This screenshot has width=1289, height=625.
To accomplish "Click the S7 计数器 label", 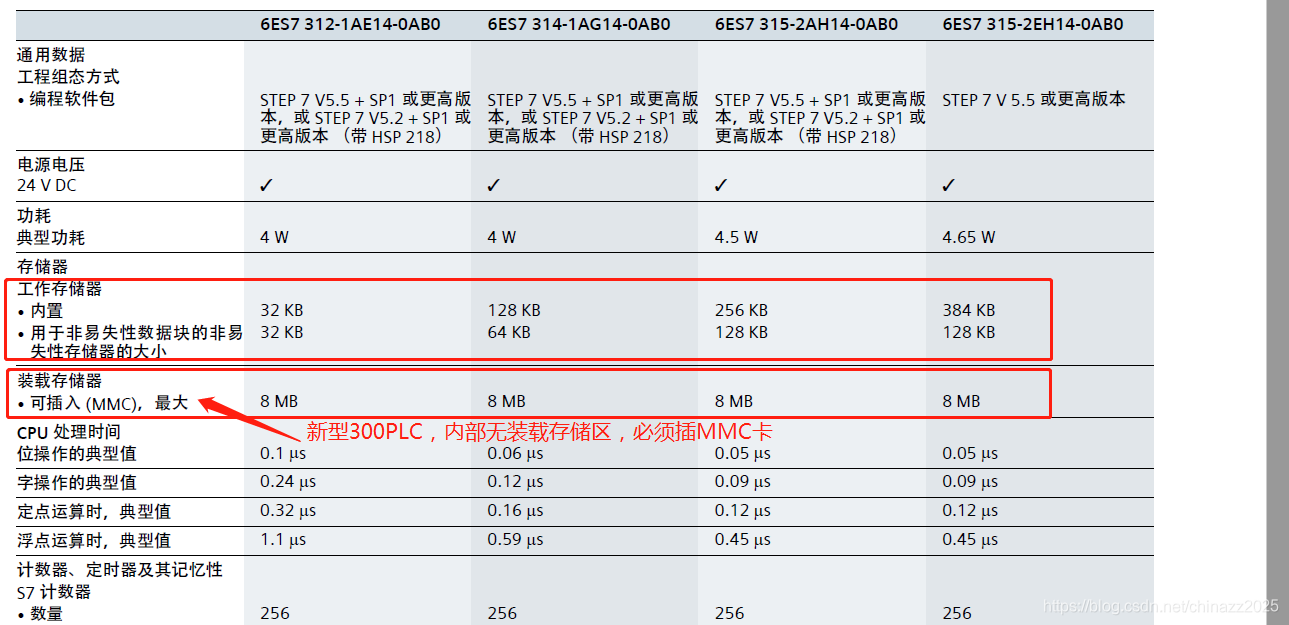I will [x=54, y=592].
